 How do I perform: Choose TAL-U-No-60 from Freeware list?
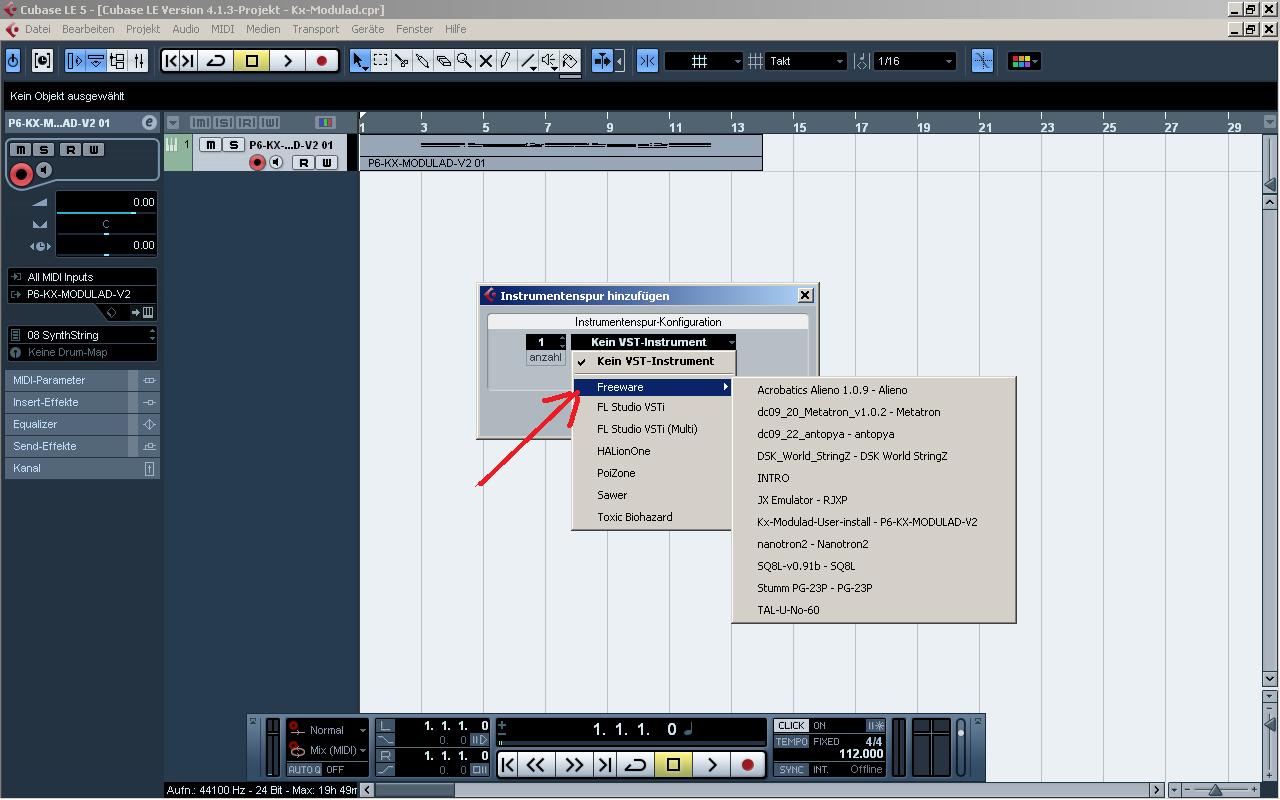tap(874, 610)
